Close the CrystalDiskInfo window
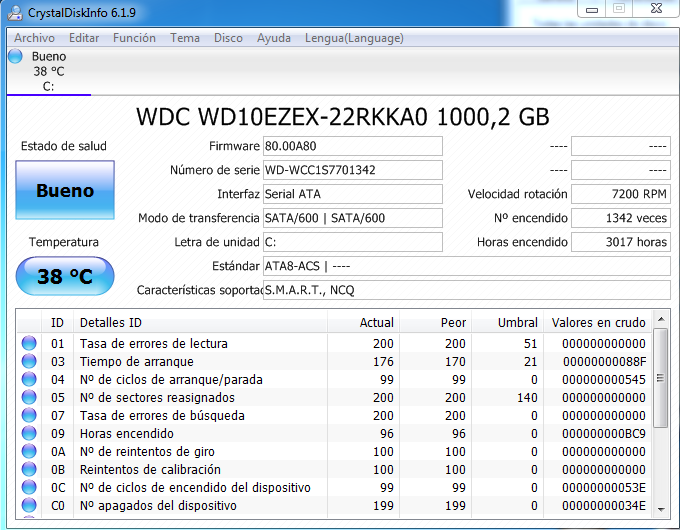This screenshot has height=530, width=680. click(x=656, y=9)
